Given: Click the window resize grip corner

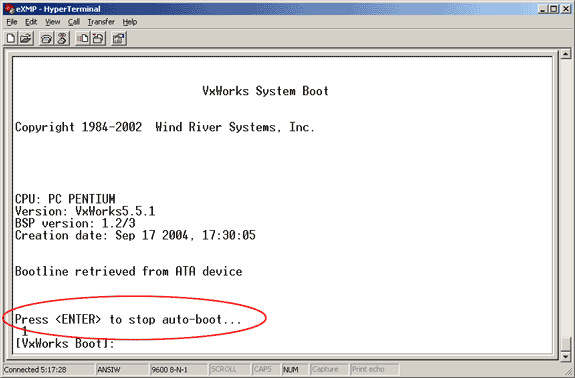Looking at the screenshot, I should 568,371.
